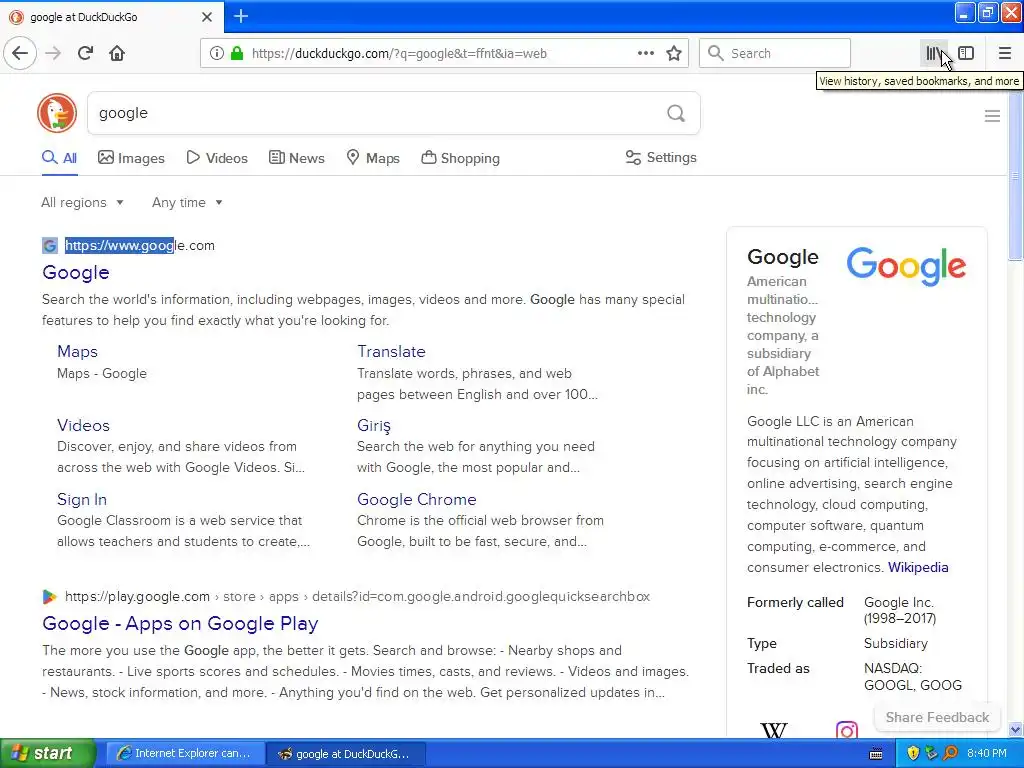This screenshot has width=1024, height=768.
Task: Open the Windows Start menu
Action: click(x=47, y=753)
